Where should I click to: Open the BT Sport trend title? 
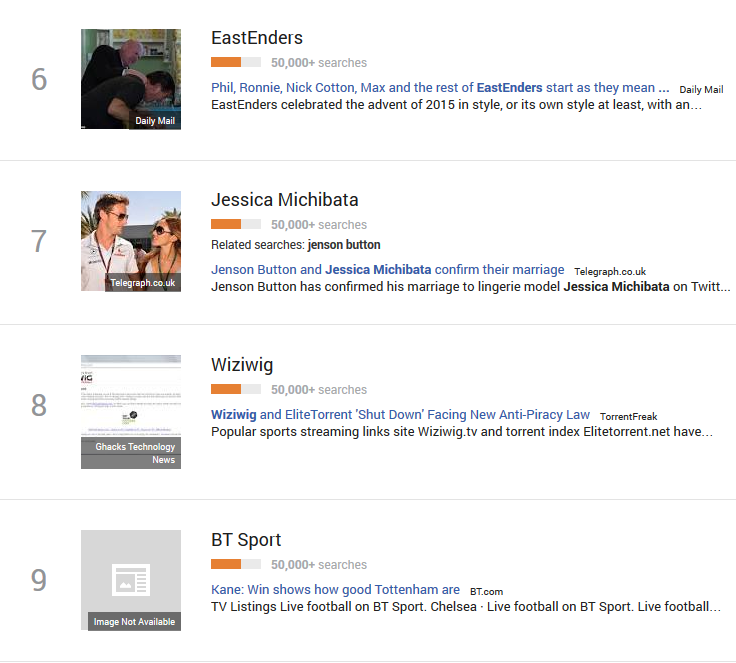[x=246, y=540]
